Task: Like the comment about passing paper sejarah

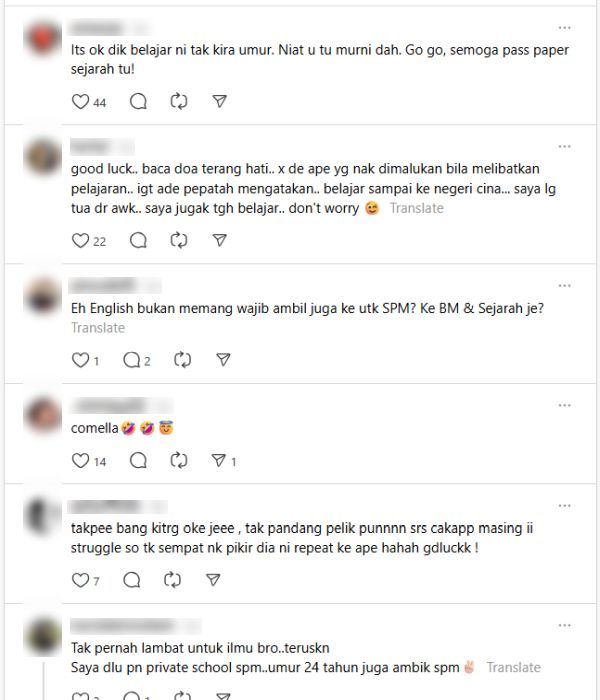Action: tap(80, 102)
